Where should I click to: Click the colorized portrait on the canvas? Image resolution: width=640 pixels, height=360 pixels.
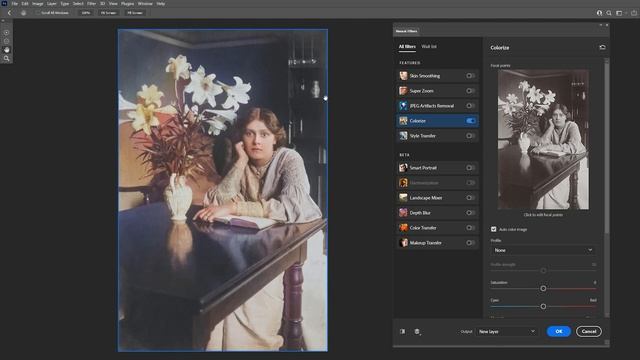point(222,190)
